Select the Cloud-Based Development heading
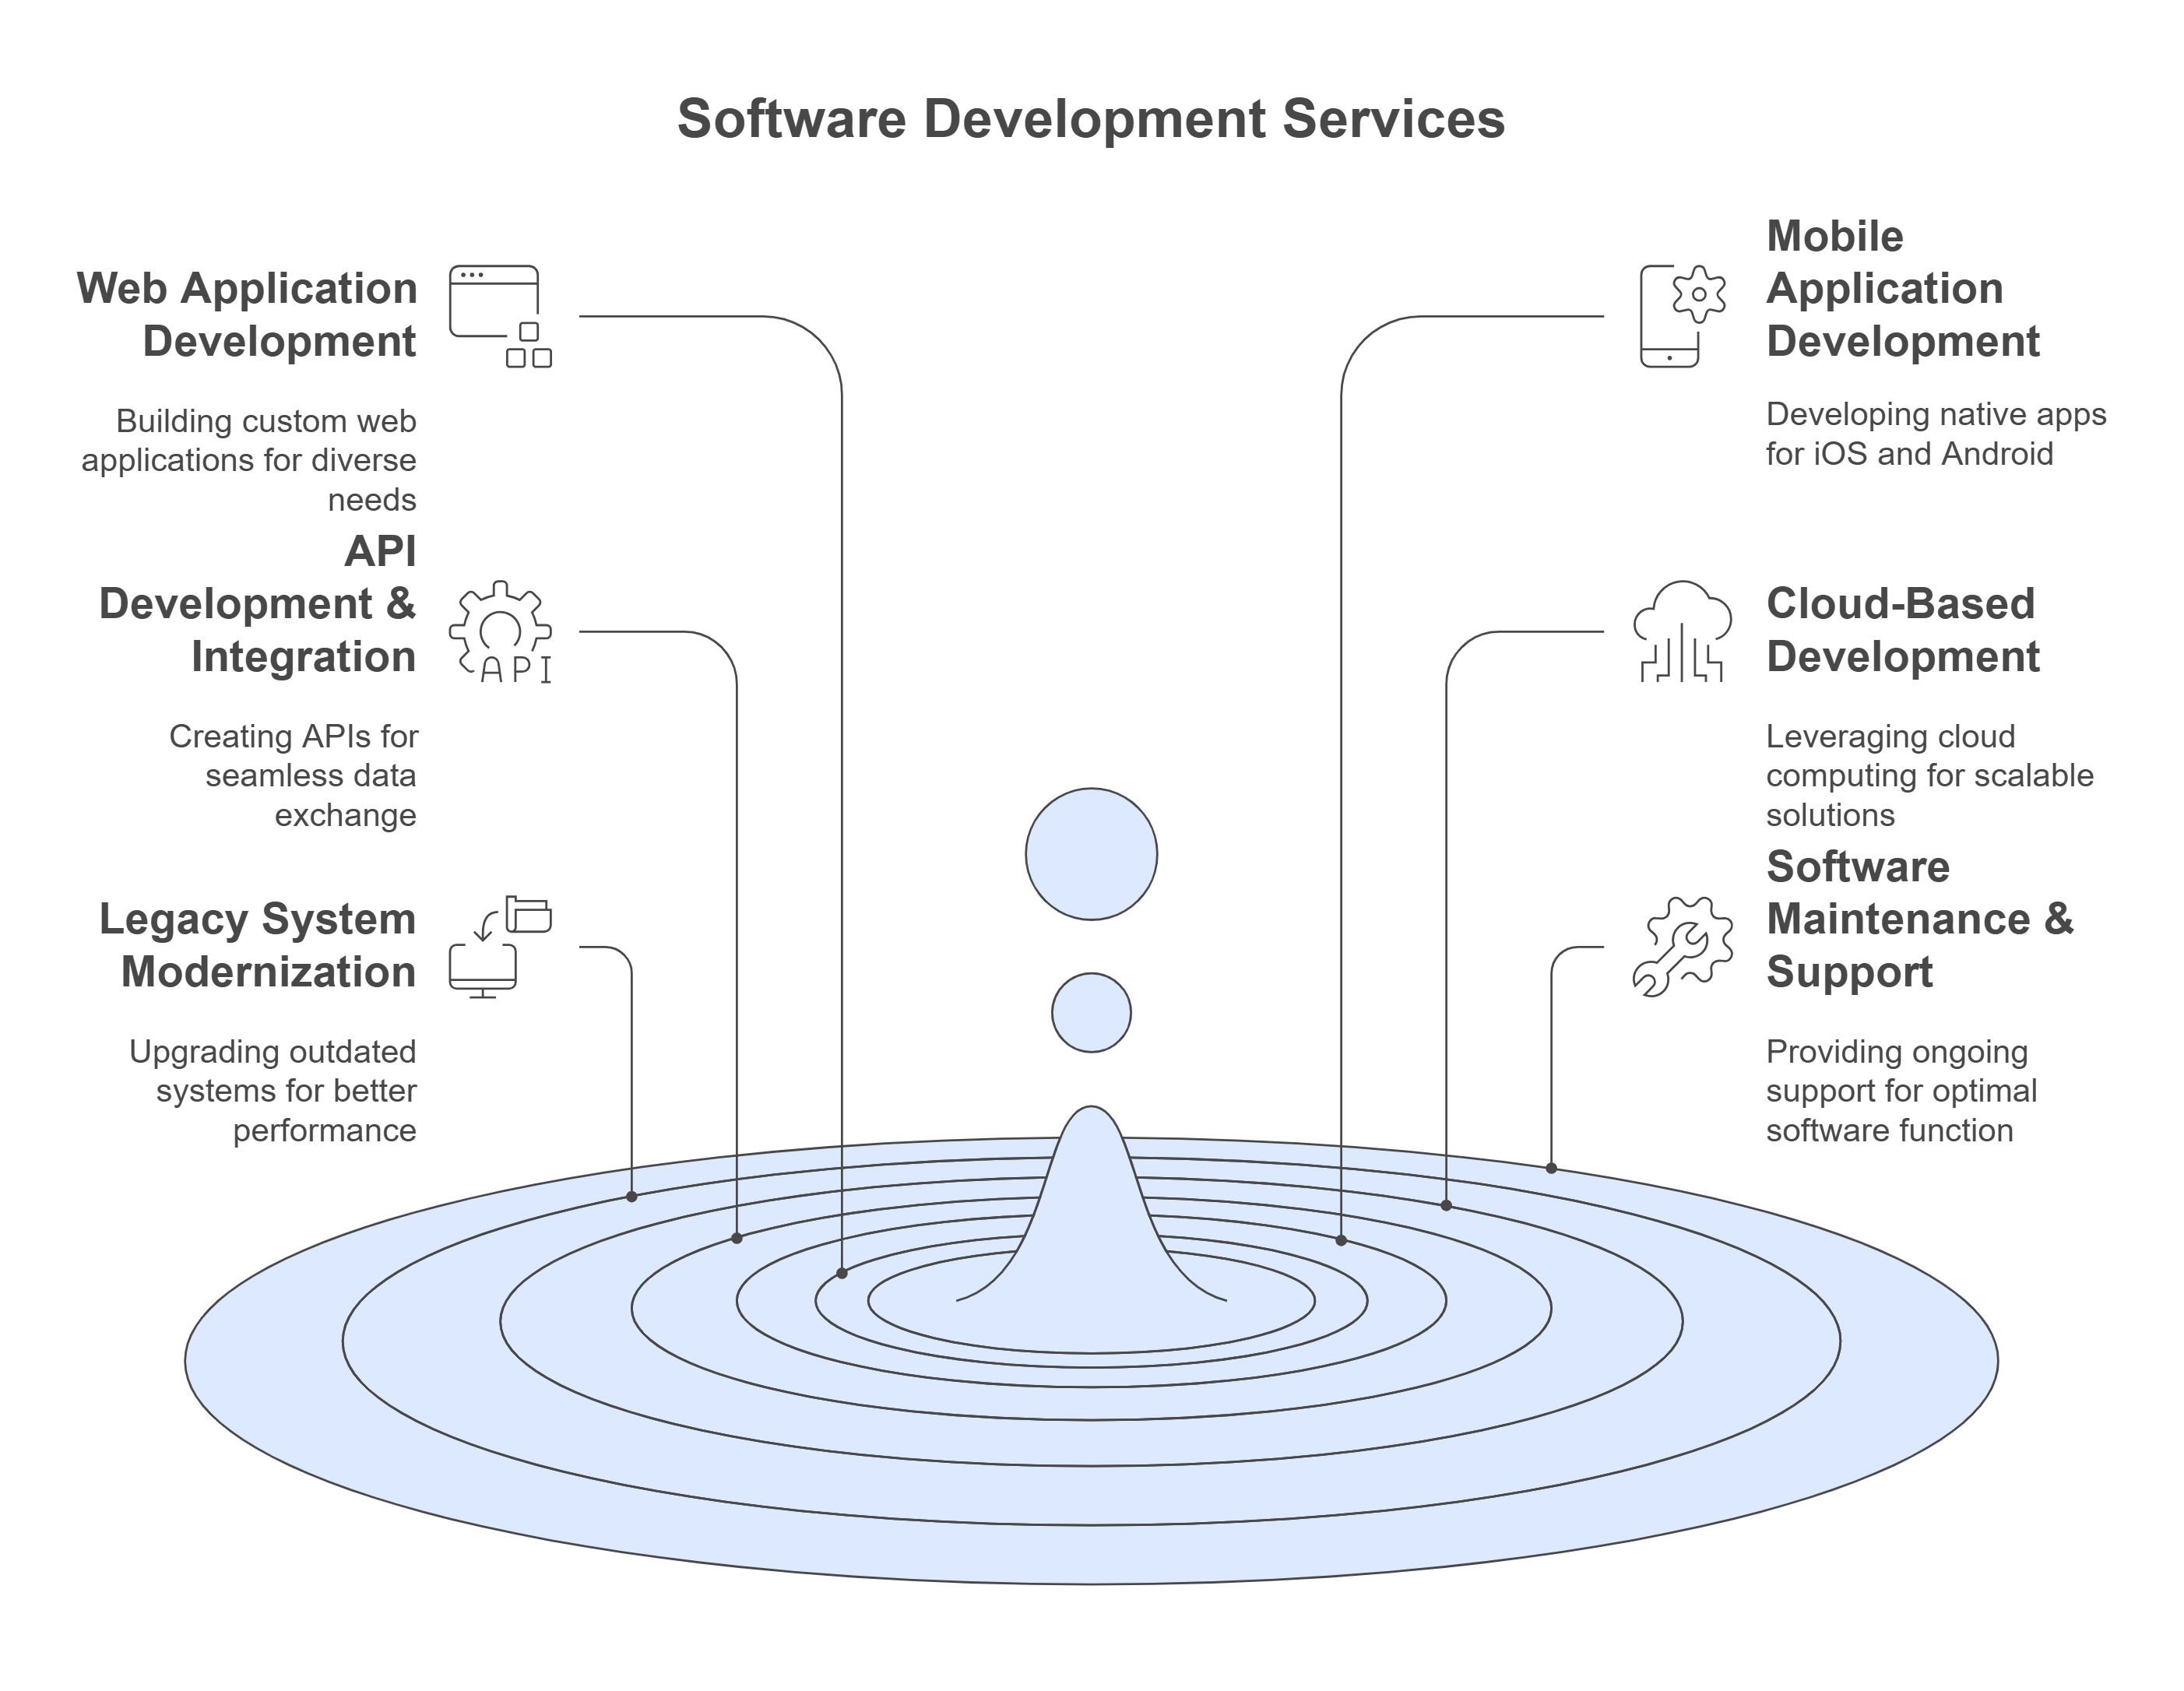 [x=1902, y=630]
